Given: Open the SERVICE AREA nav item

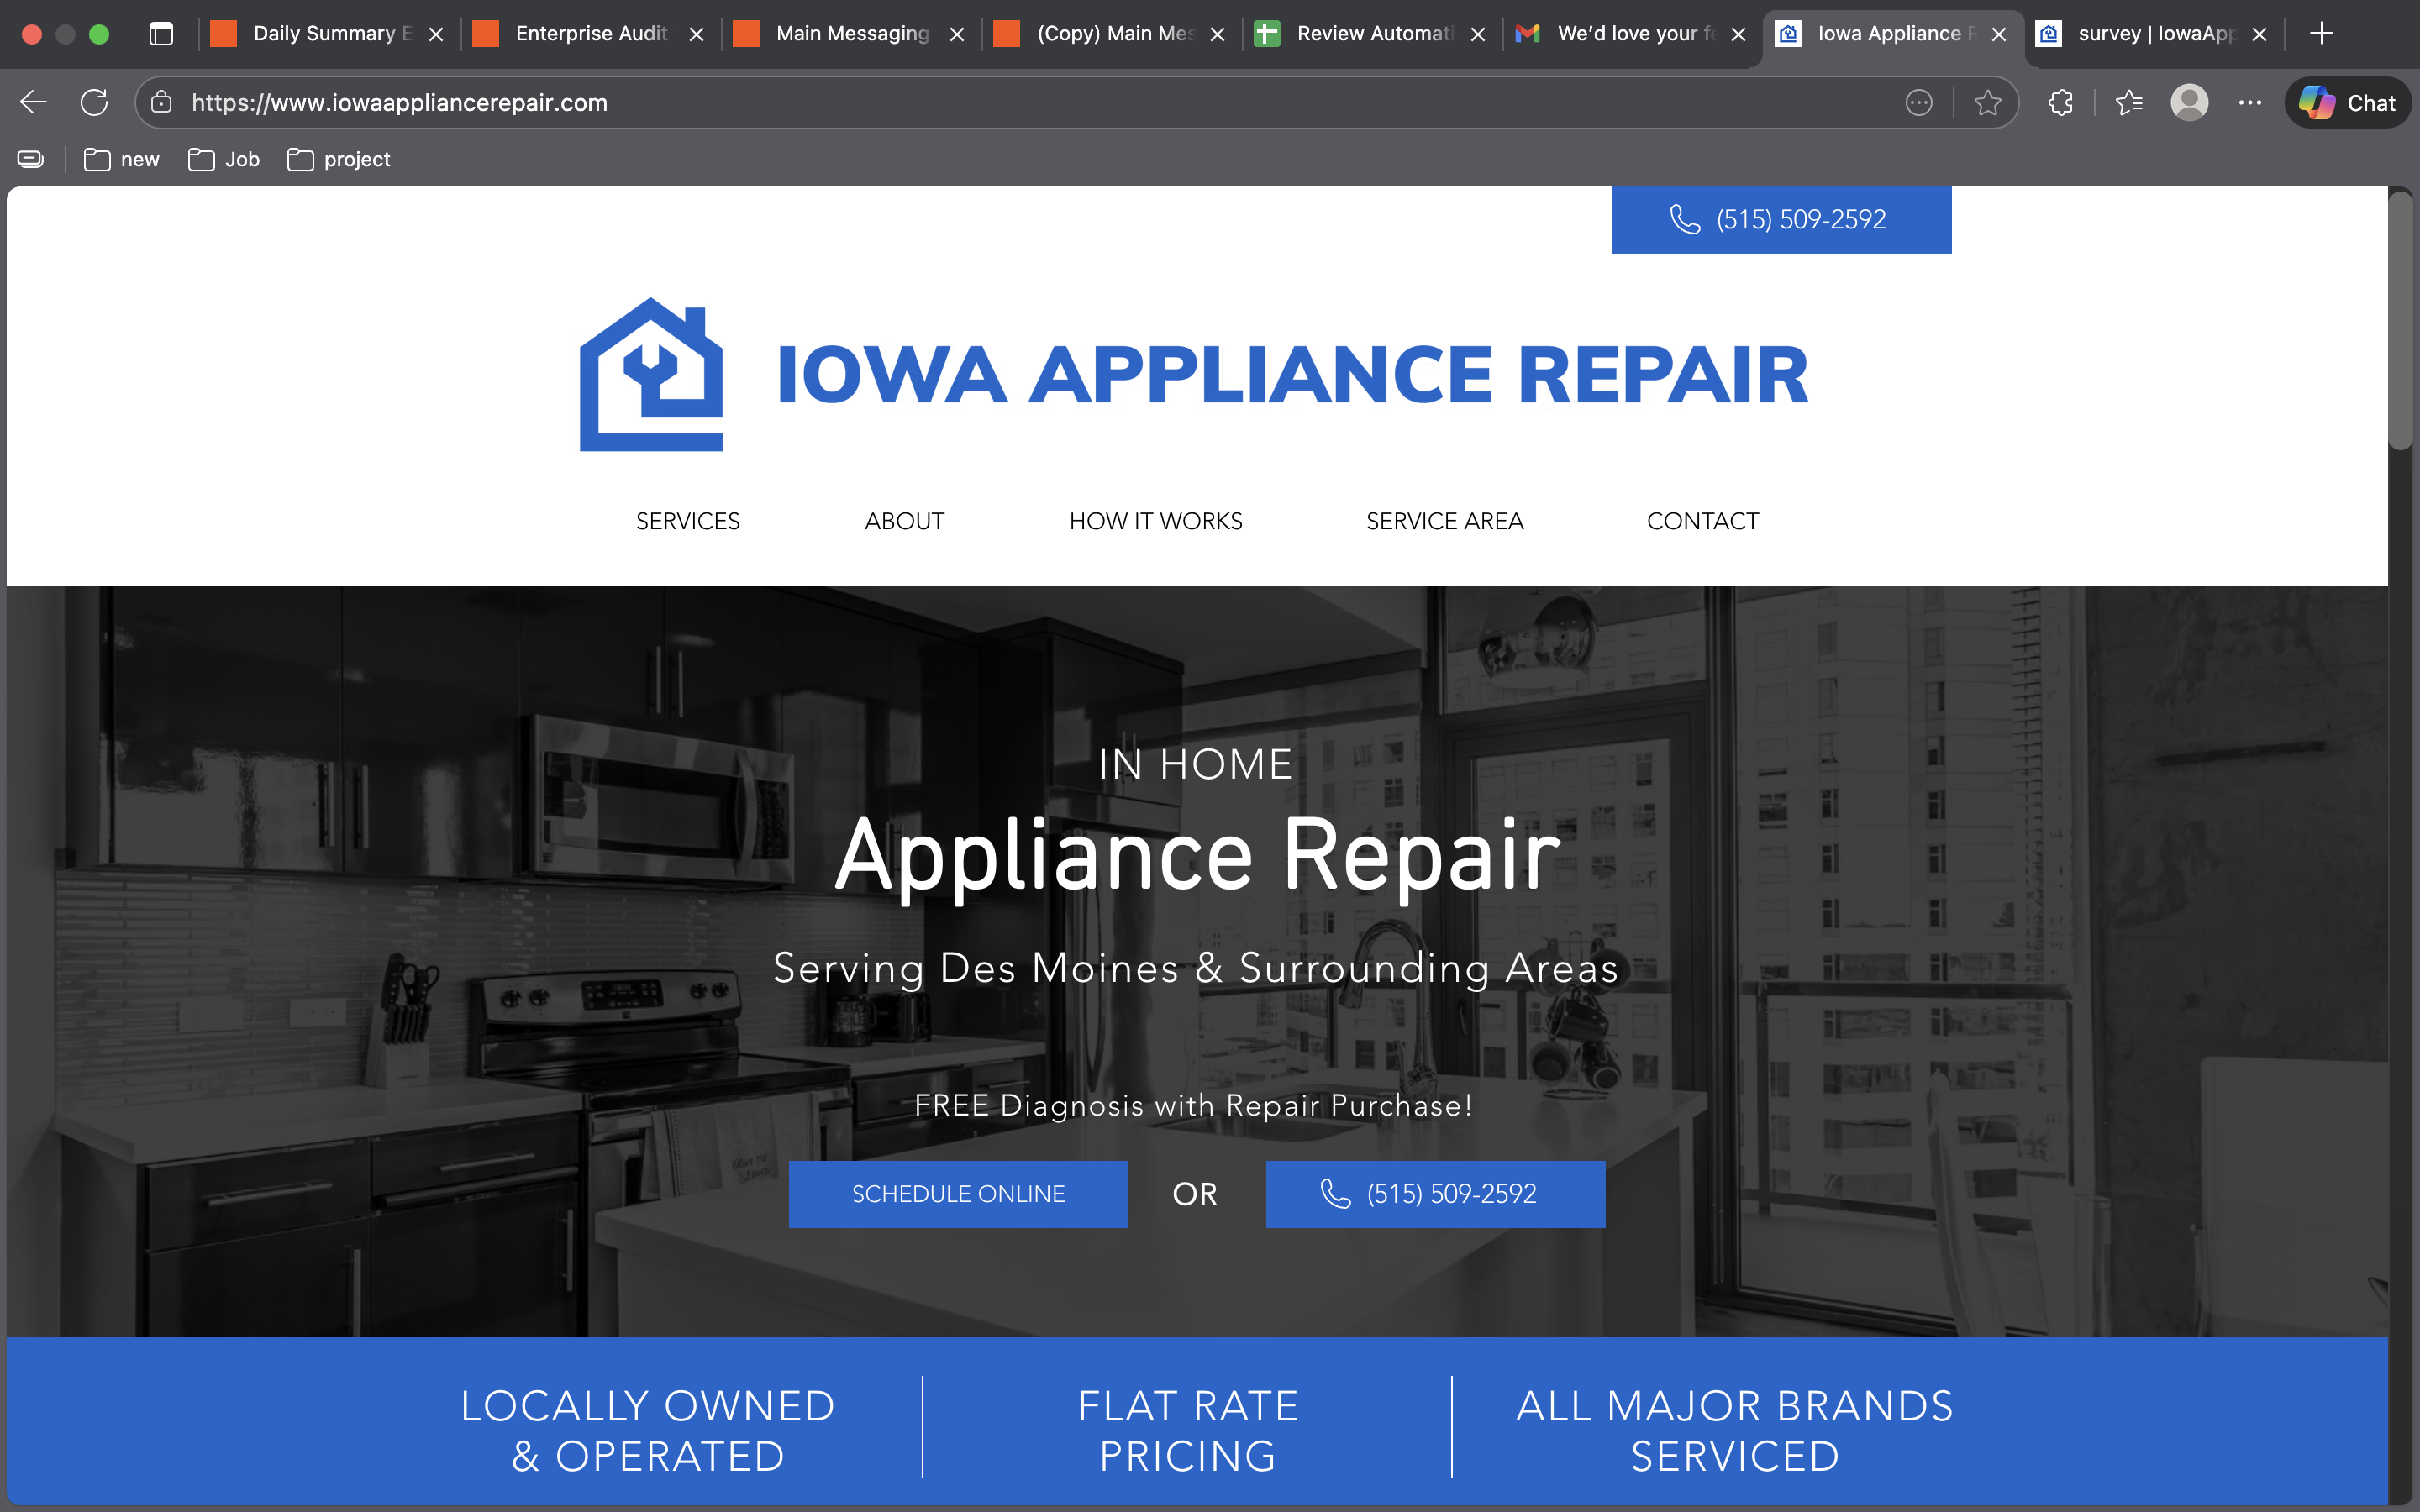Looking at the screenshot, I should click(1444, 521).
